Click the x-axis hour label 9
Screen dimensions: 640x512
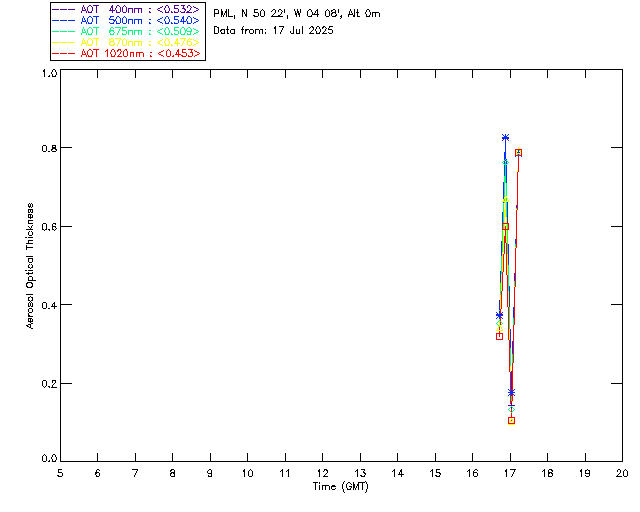(x=210, y=474)
